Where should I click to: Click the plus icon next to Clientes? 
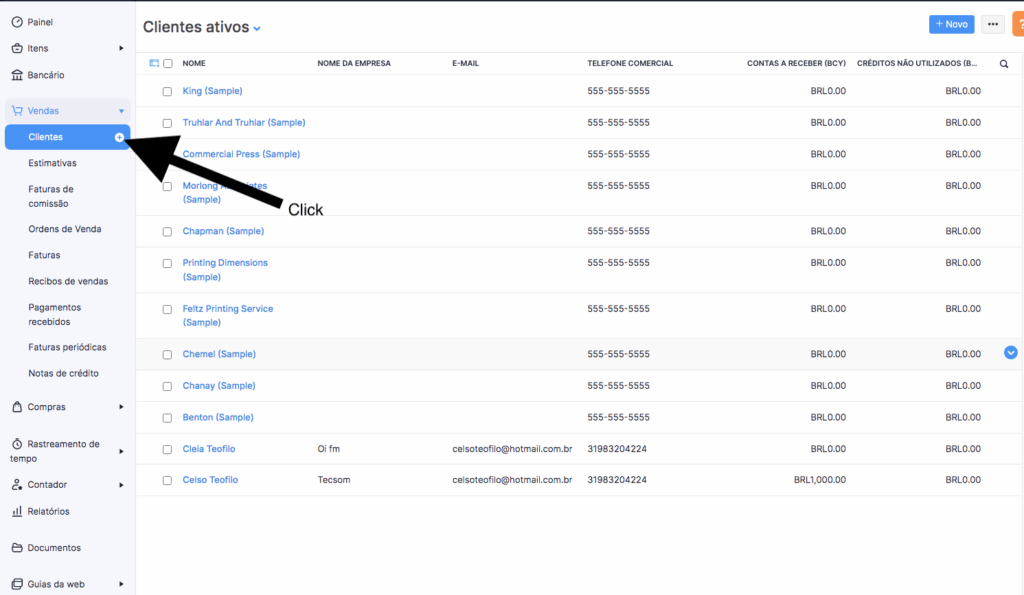(120, 137)
